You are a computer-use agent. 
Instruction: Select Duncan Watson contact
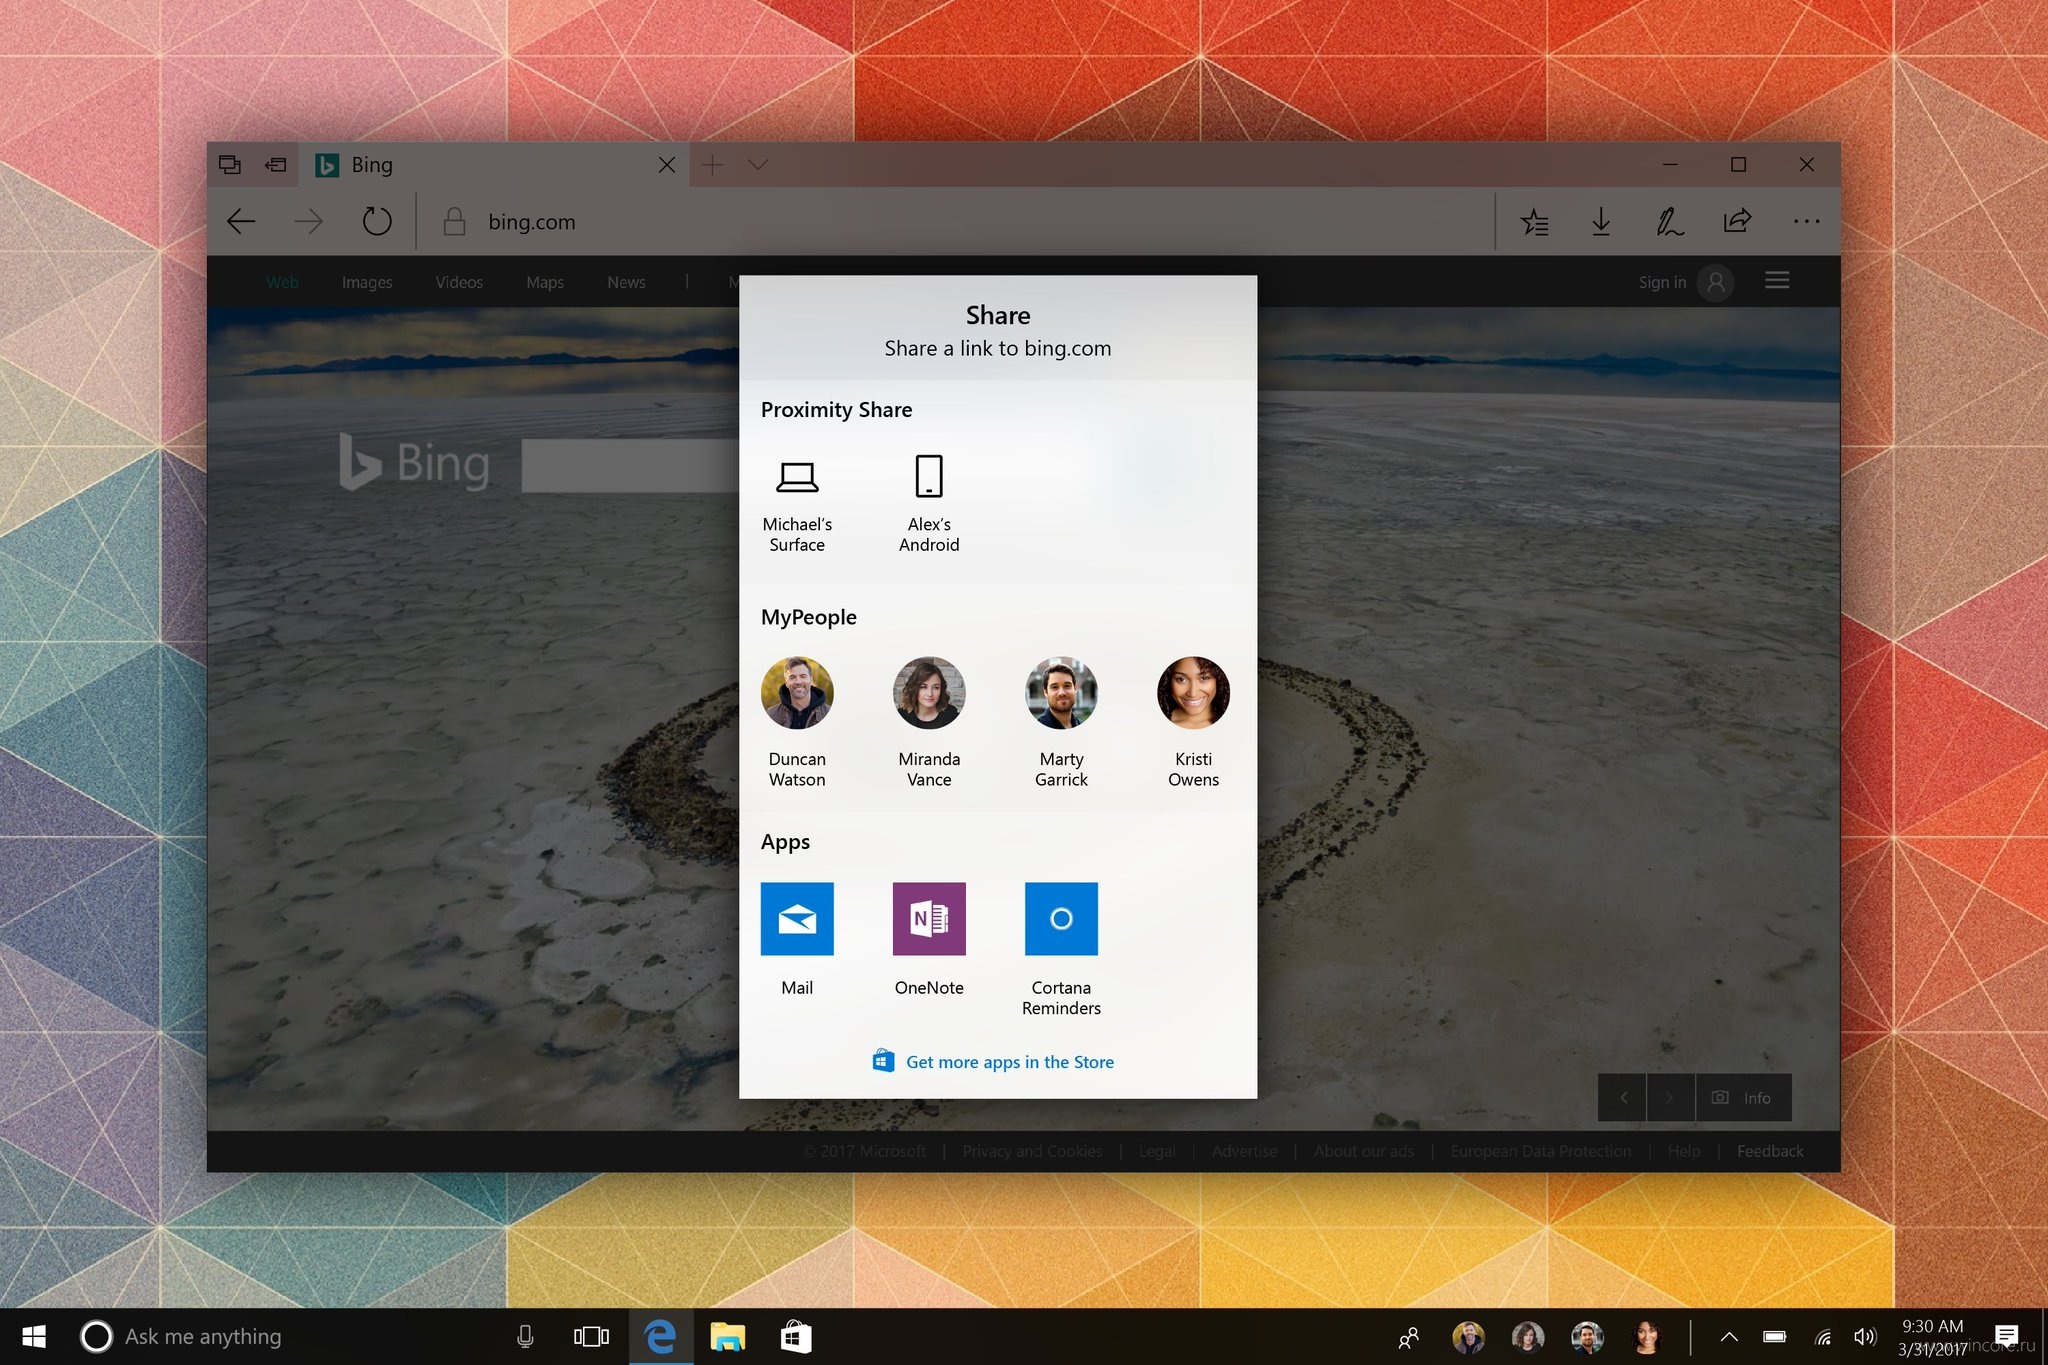pyautogui.click(x=797, y=722)
